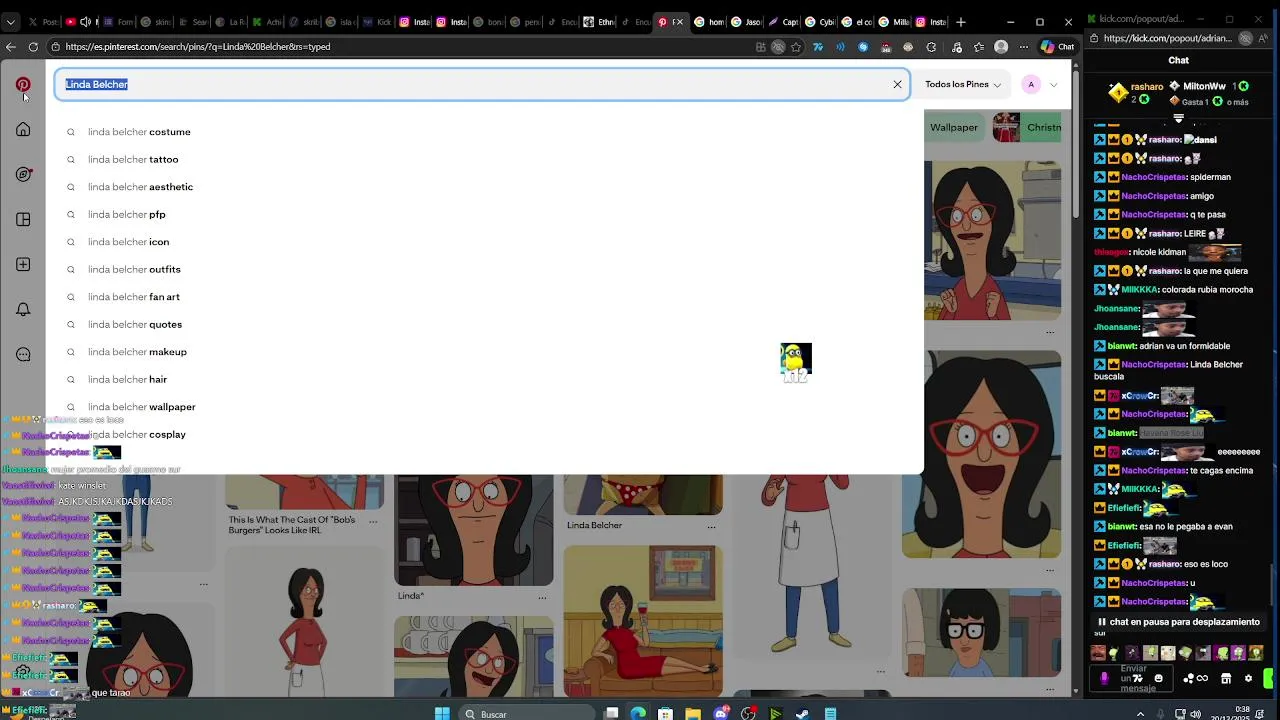The width and height of the screenshot is (1280, 720).
Task: Go back with the browser back arrow
Action: [x=11, y=47]
